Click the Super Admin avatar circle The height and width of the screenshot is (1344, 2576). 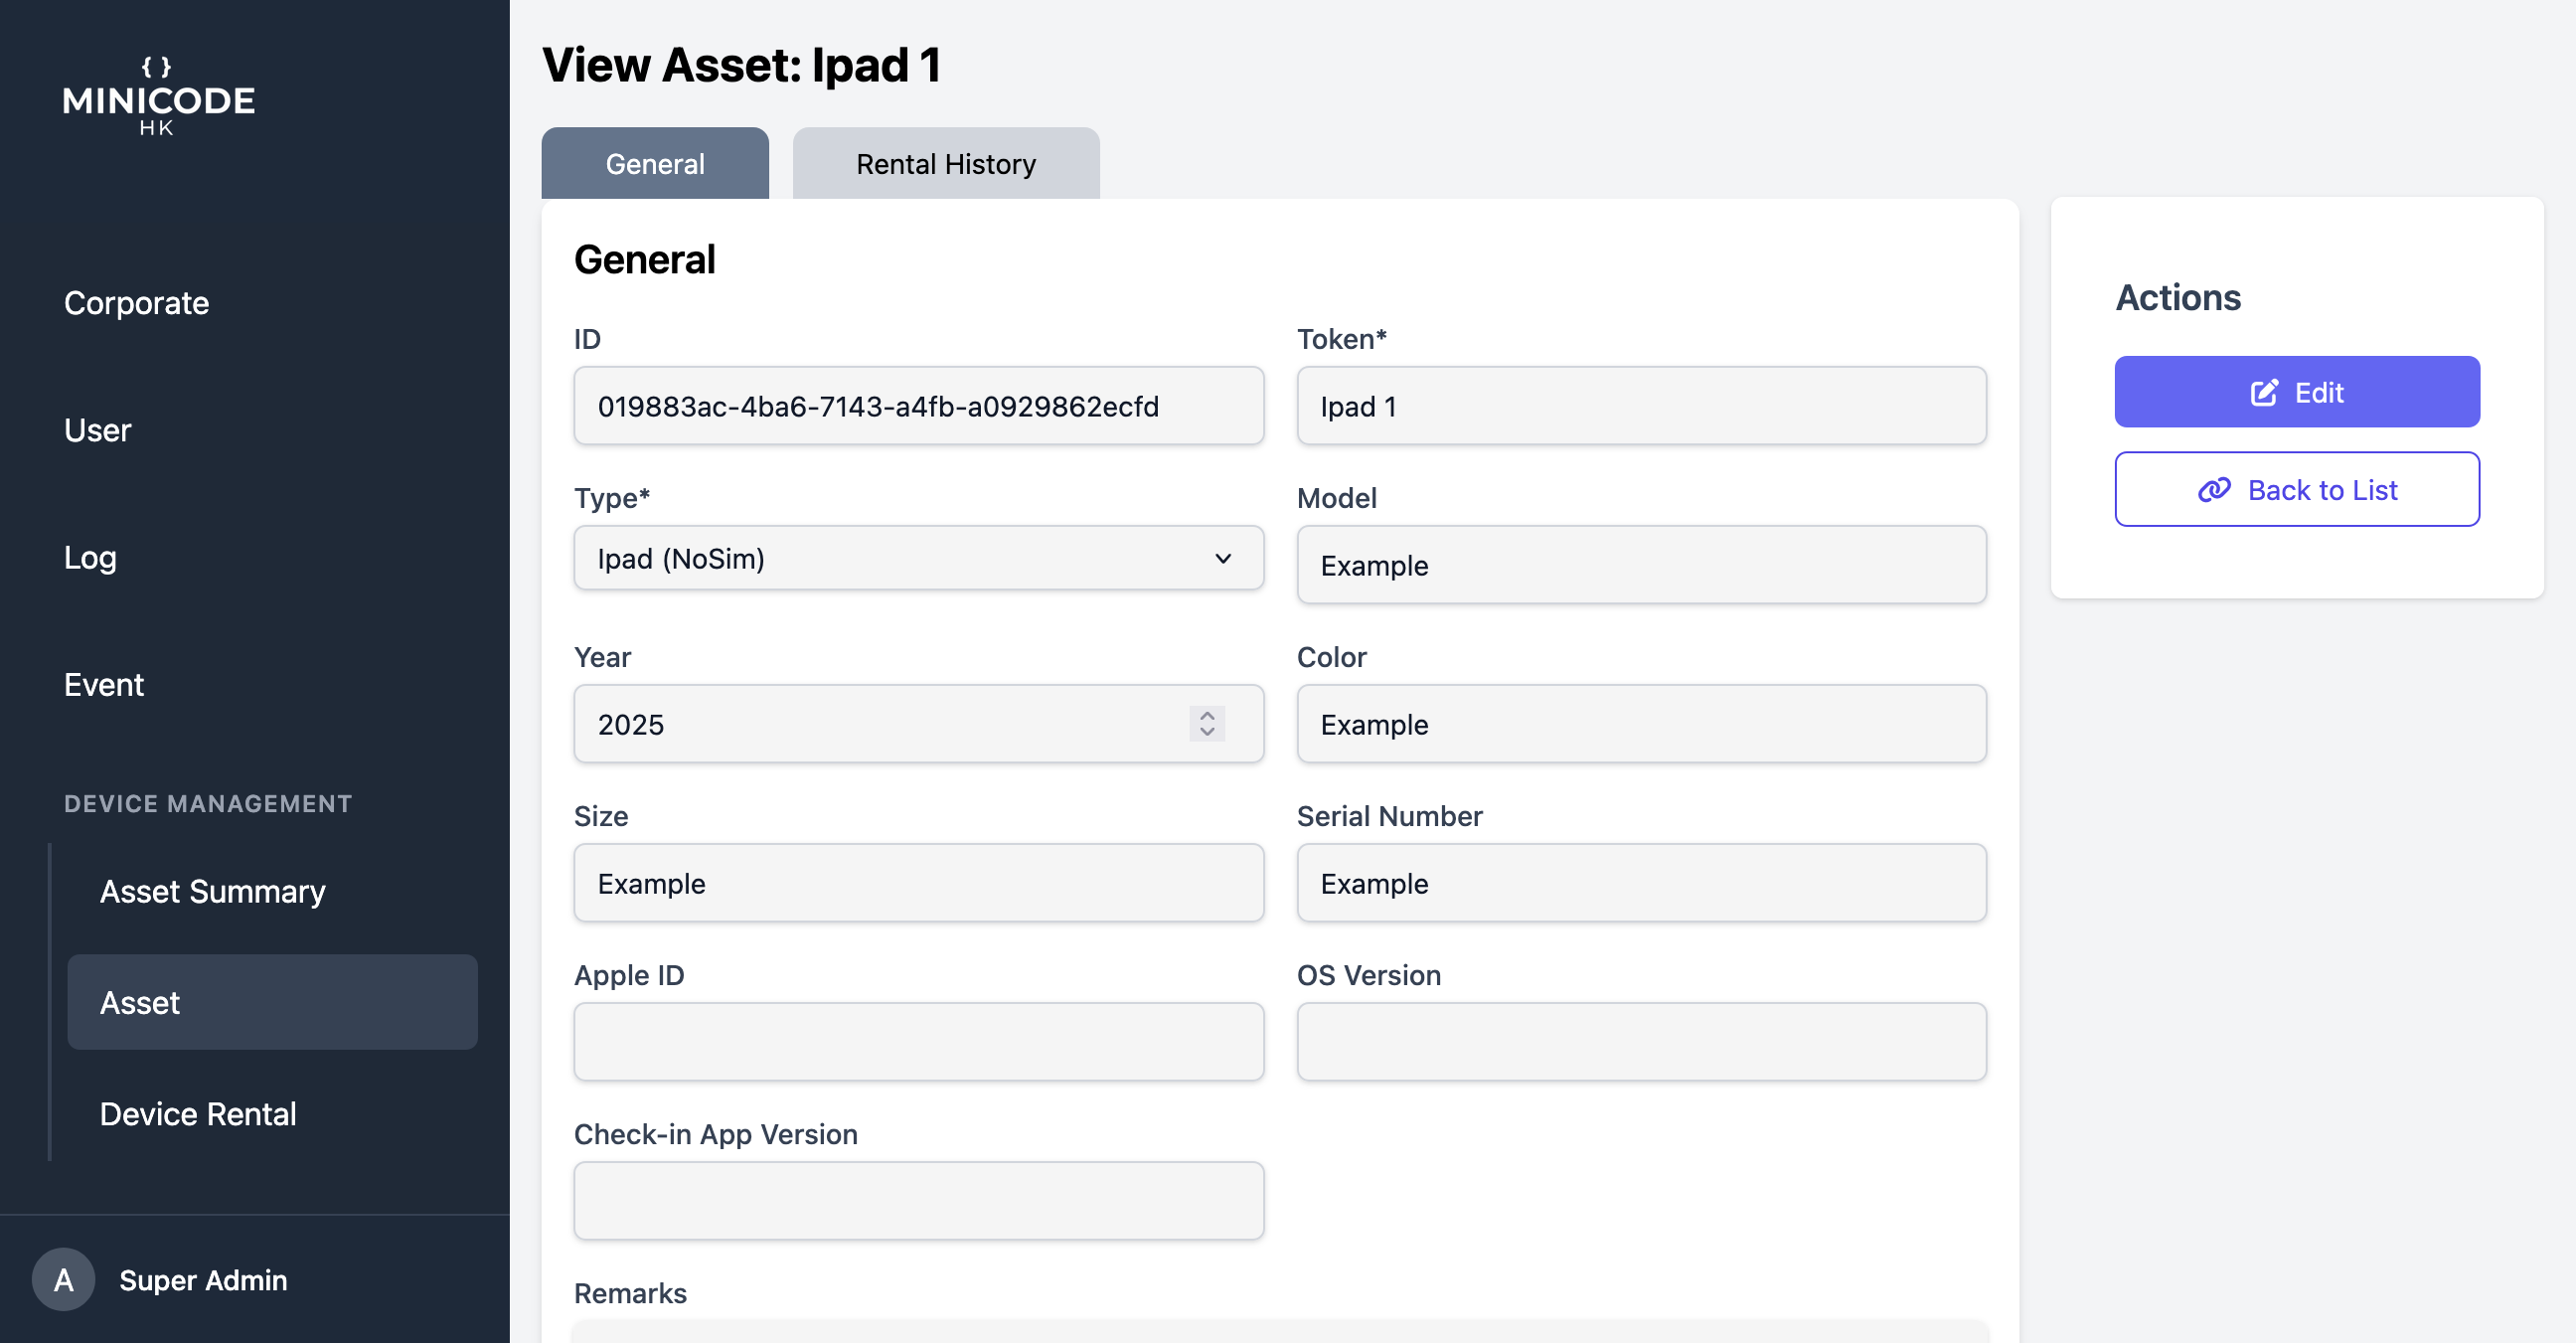(62, 1280)
